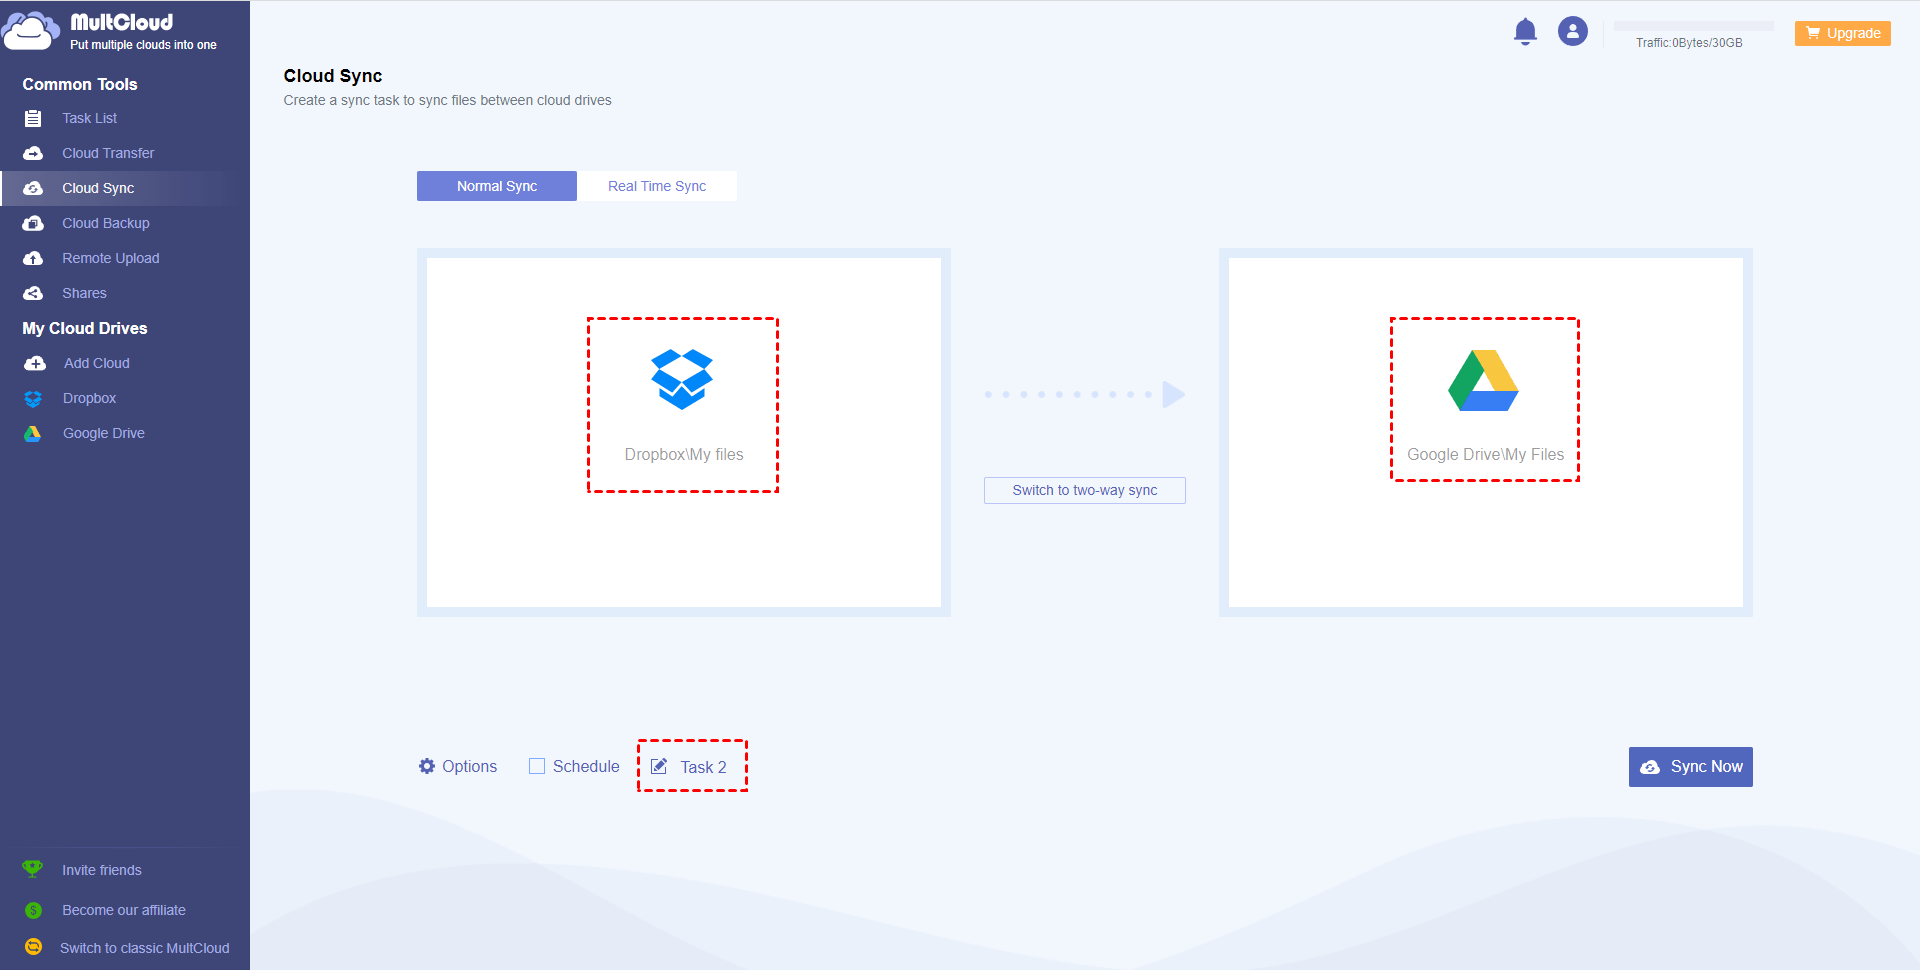The height and width of the screenshot is (970, 1920).
Task: Click the Google Drive icon in sidebar
Action: (x=33, y=433)
